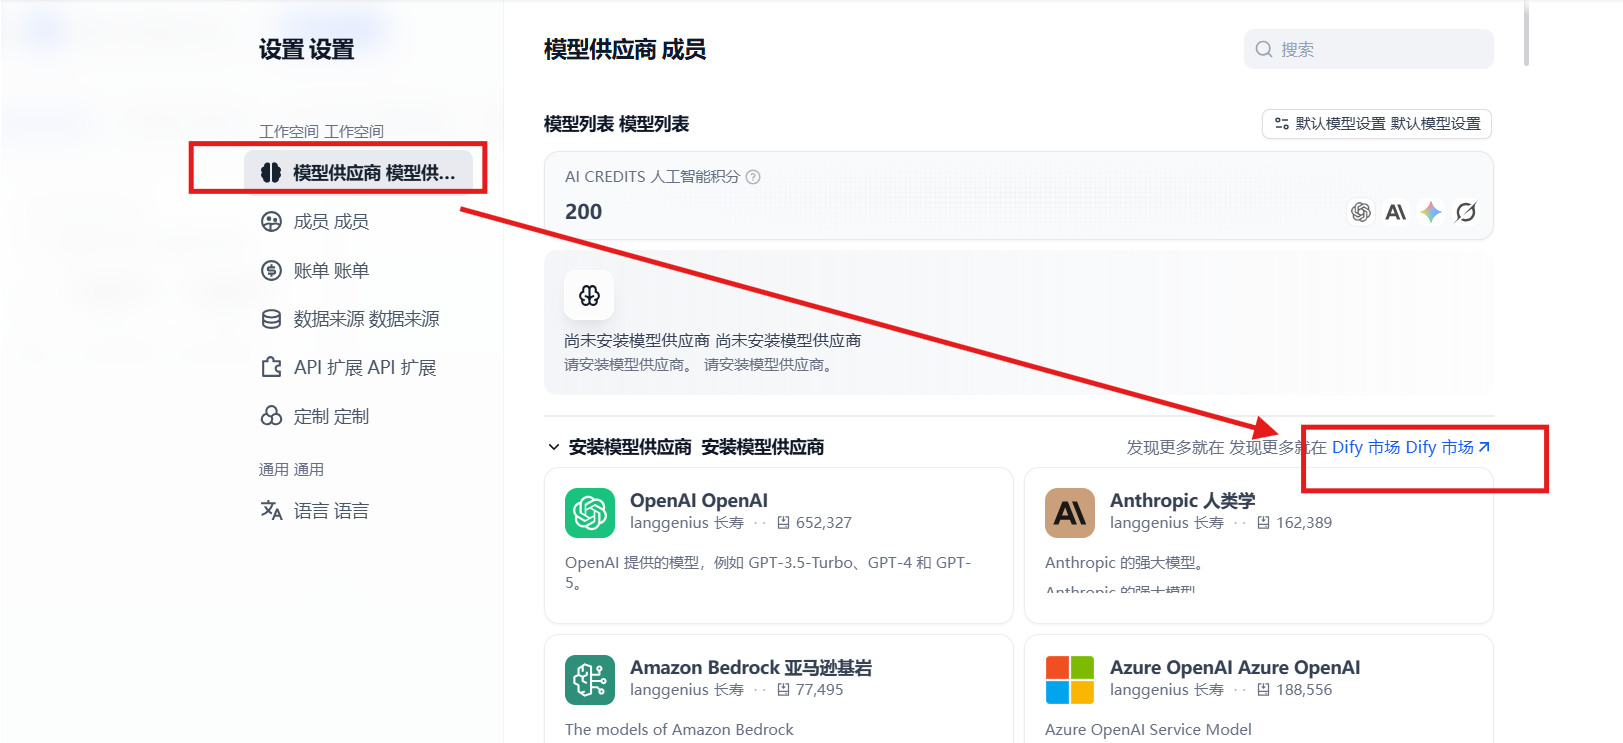This screenshot has width=1623, height=743.
Task: Collapse the 安装模型供应商 section chevron
Action: point(553,447)
